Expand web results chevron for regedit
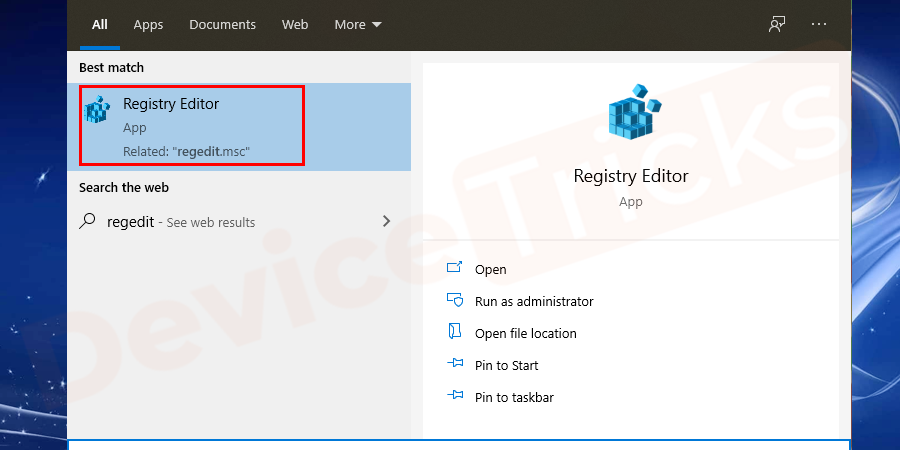The width and height of the screenshot is (900, 450). pos(386,221)
